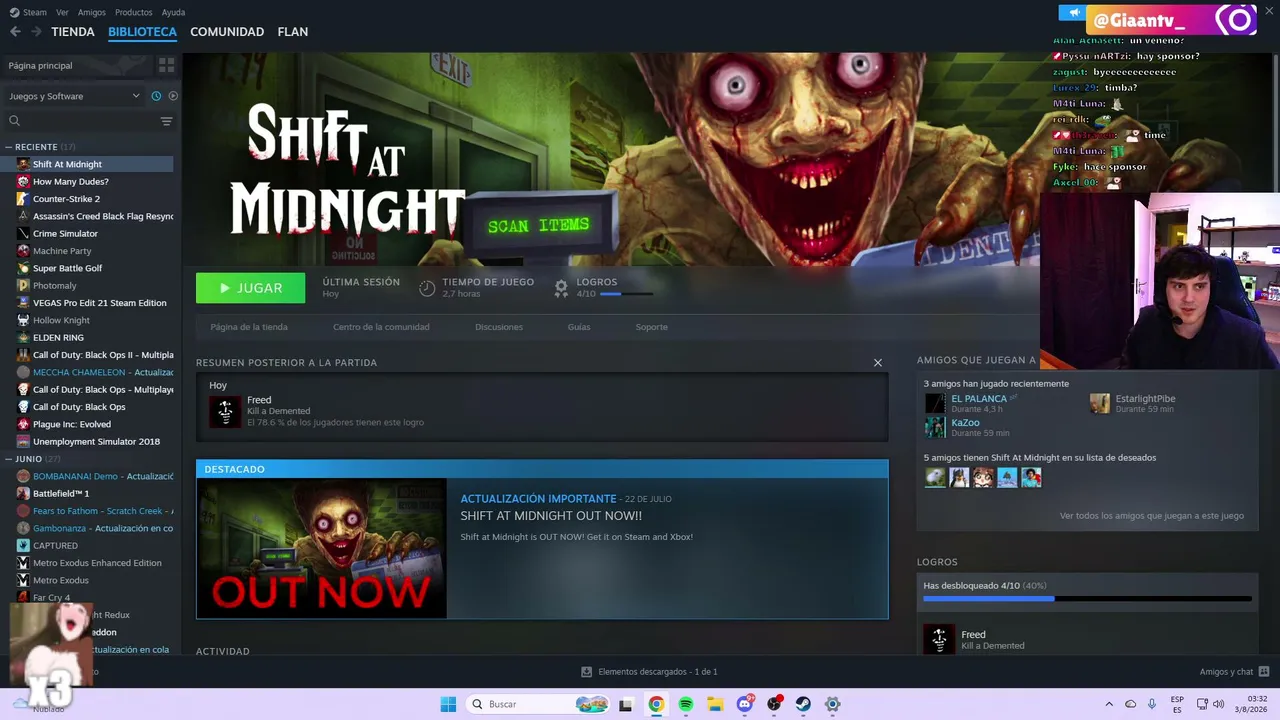1280x720 pixels.
Task: Click the library search magnifier icon
Action: pos(14,121)
